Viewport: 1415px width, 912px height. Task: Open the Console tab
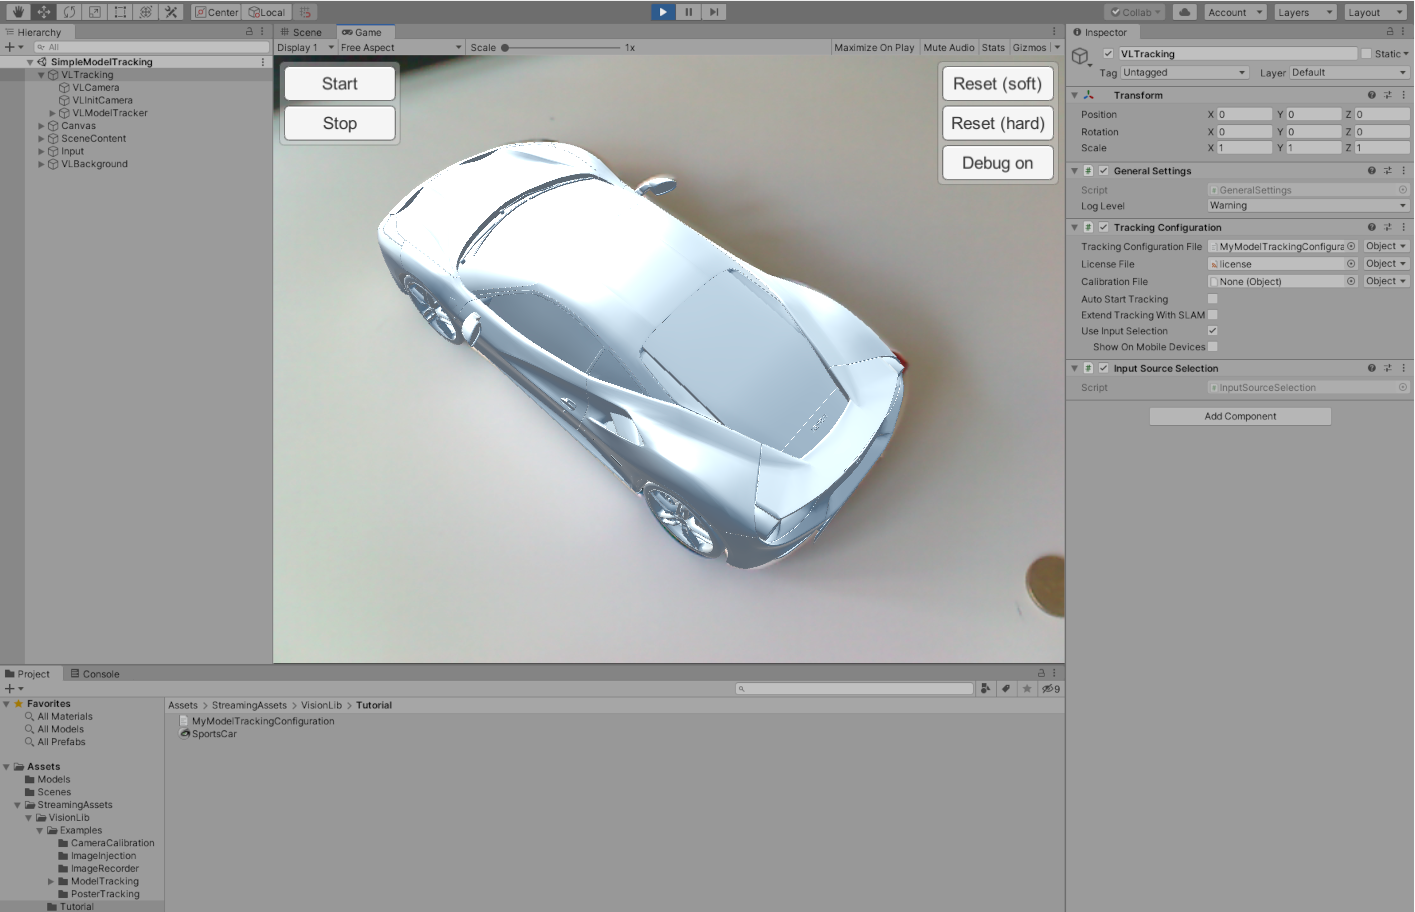click(95, 674)
